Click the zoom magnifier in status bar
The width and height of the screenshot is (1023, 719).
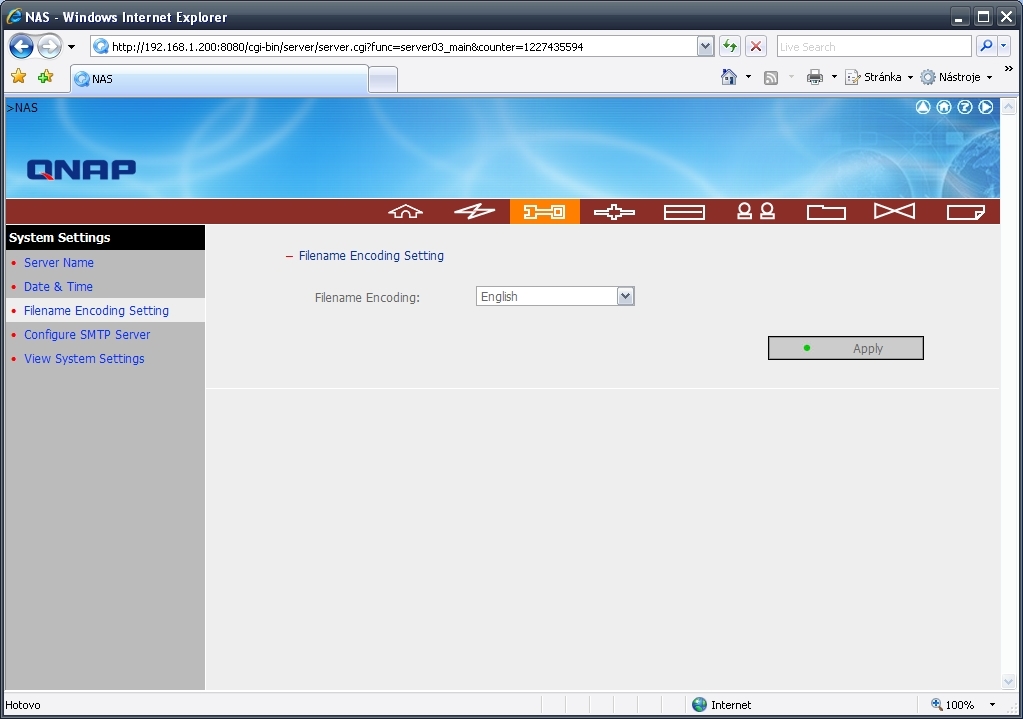pyautogui.click(x=936, y=704)
